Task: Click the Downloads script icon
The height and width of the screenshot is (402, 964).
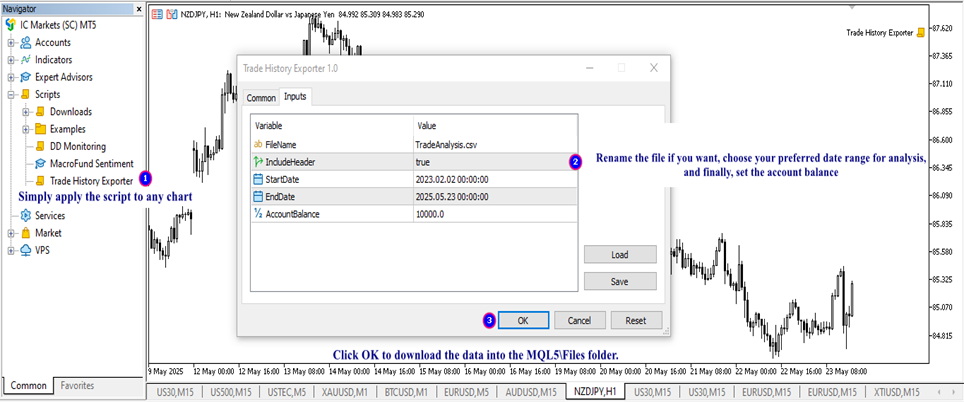Action: pos(40,112)
